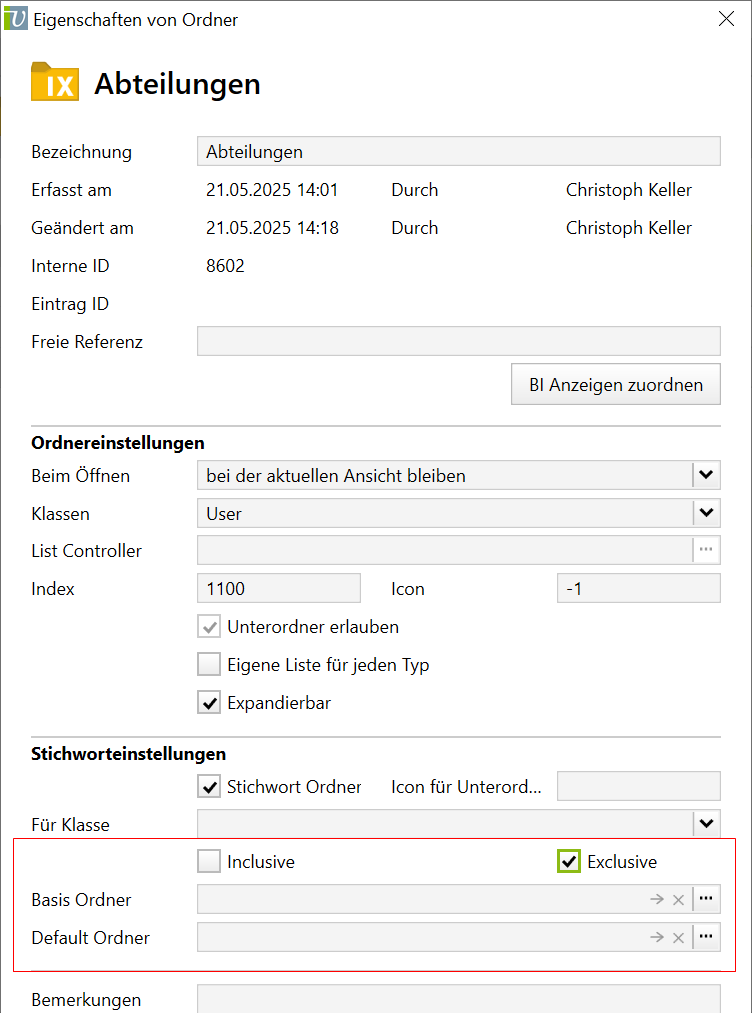Screen dimensions: 752x1013
Task: Enable Eigene Liste für jeden Typ
Action: point(209,665)
